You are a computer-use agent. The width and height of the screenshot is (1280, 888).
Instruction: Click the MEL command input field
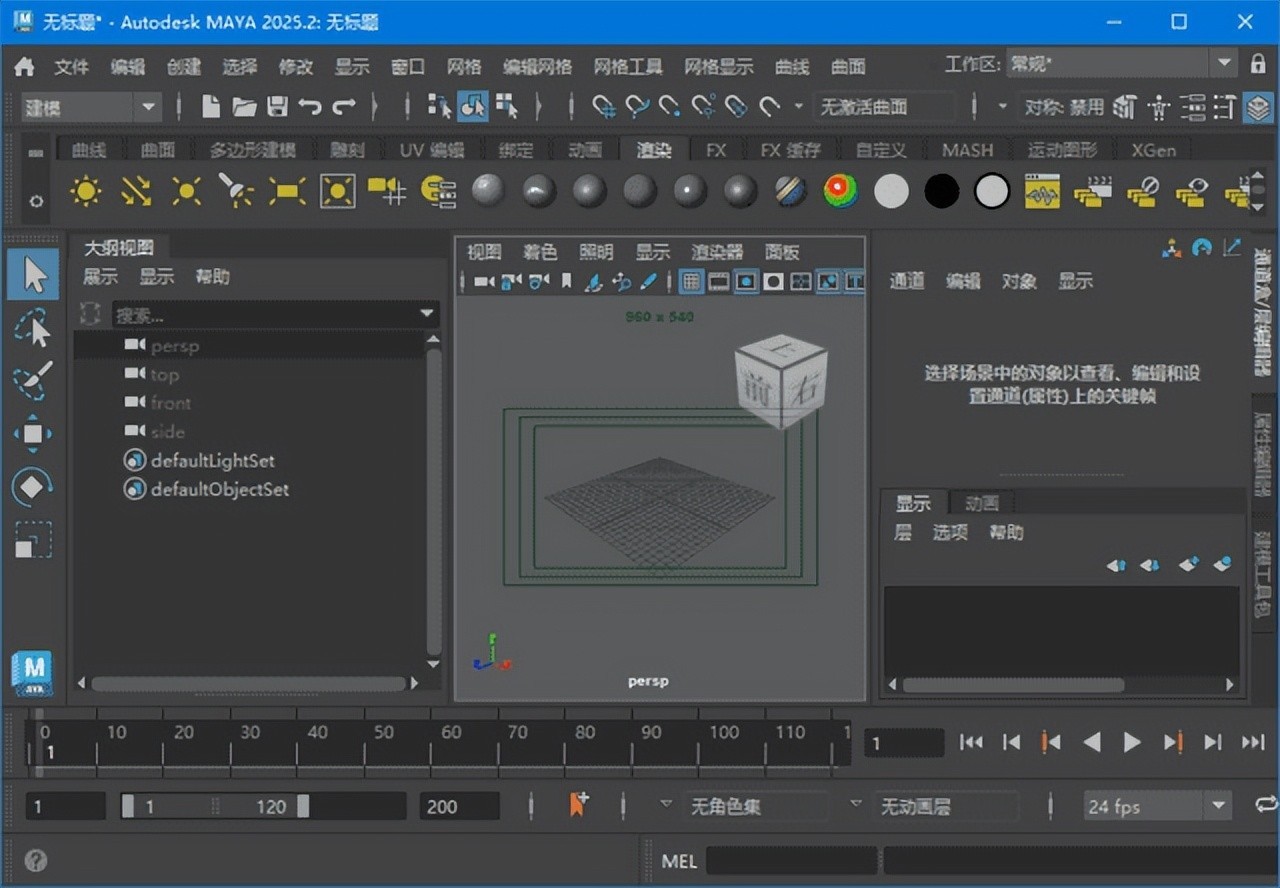point(790,861)
